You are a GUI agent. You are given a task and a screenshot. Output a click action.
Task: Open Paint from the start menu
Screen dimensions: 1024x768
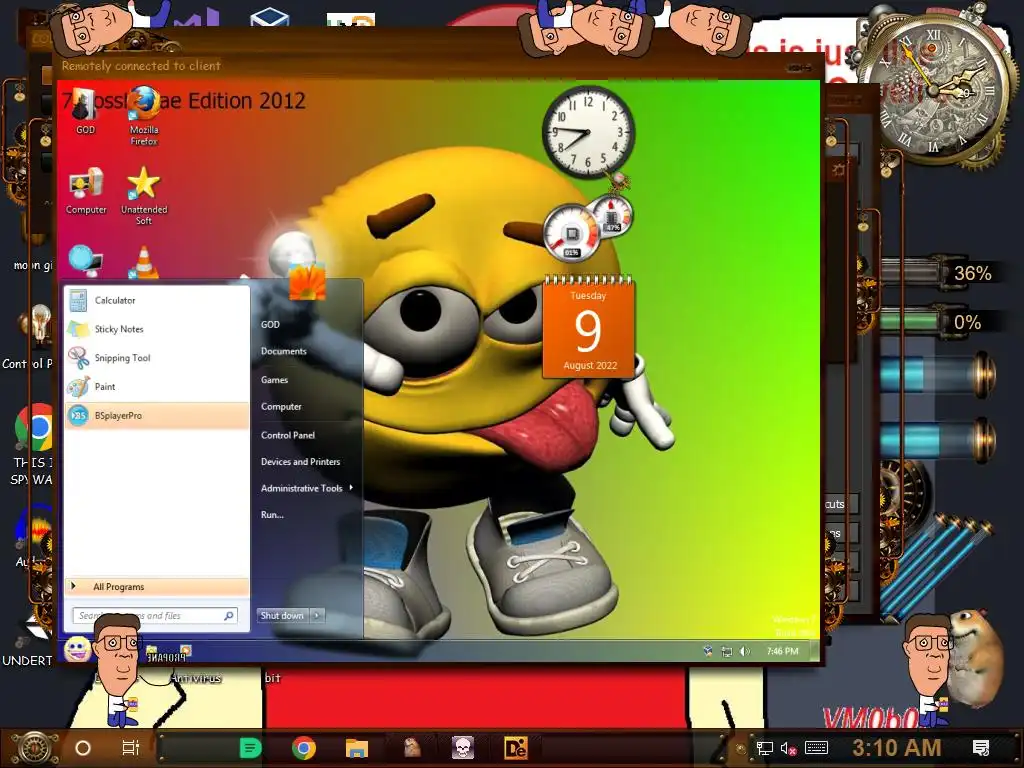(157, 387)
